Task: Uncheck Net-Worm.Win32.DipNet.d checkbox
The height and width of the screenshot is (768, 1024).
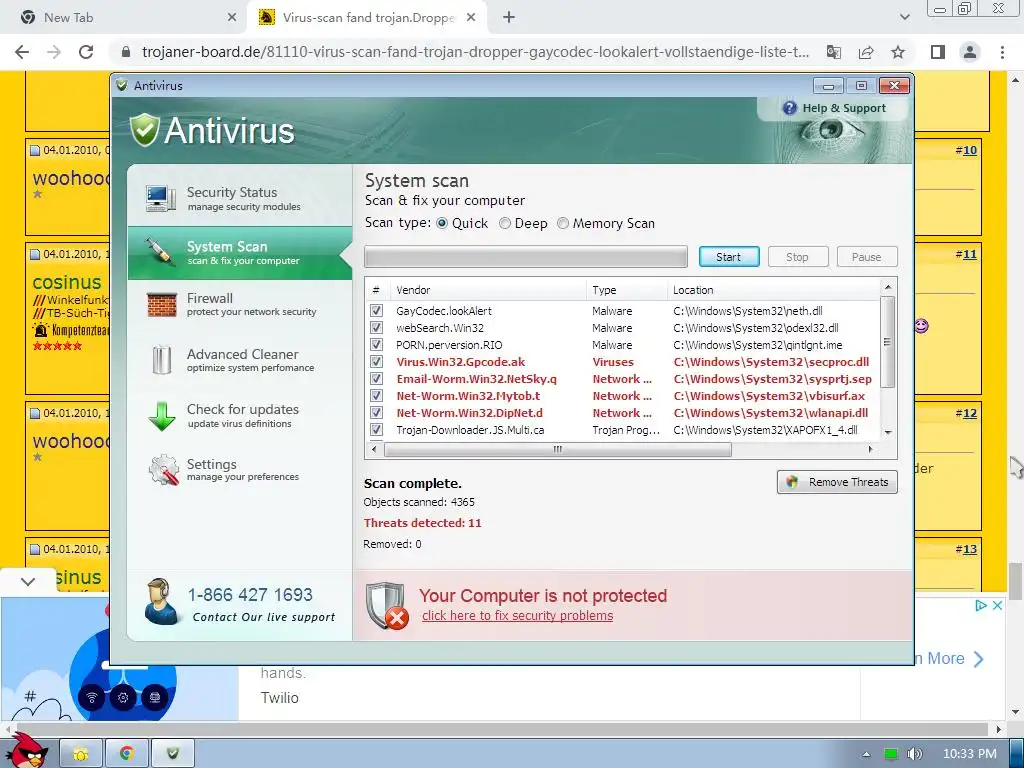Action: coord(376,412)
